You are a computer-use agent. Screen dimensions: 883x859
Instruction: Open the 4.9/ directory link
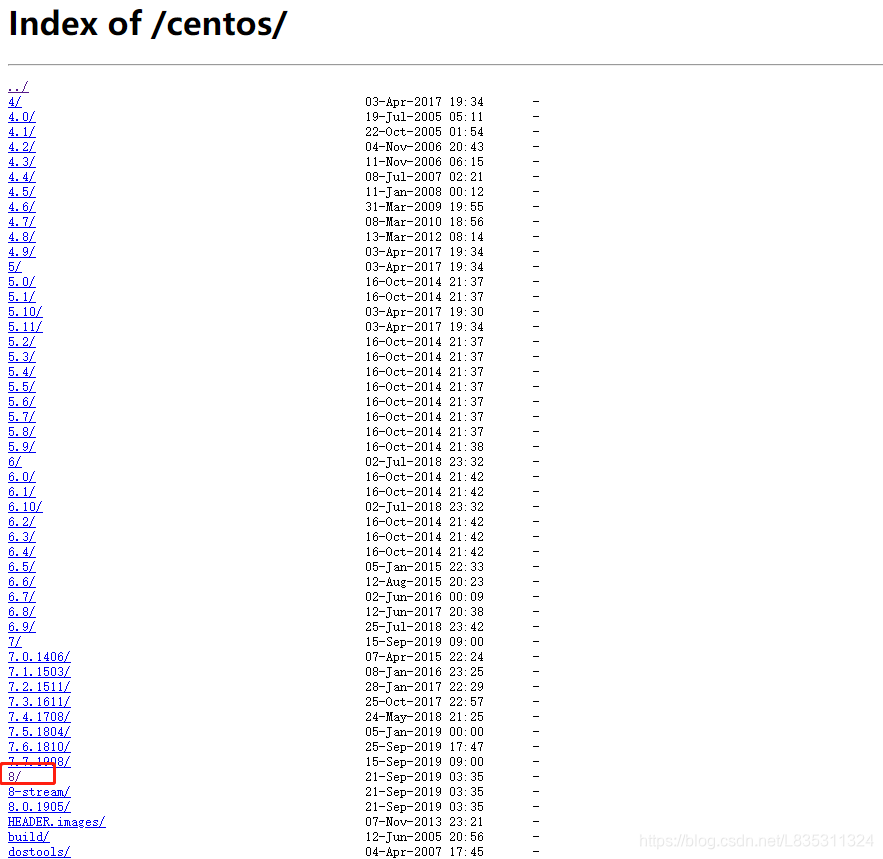[21, 252]
